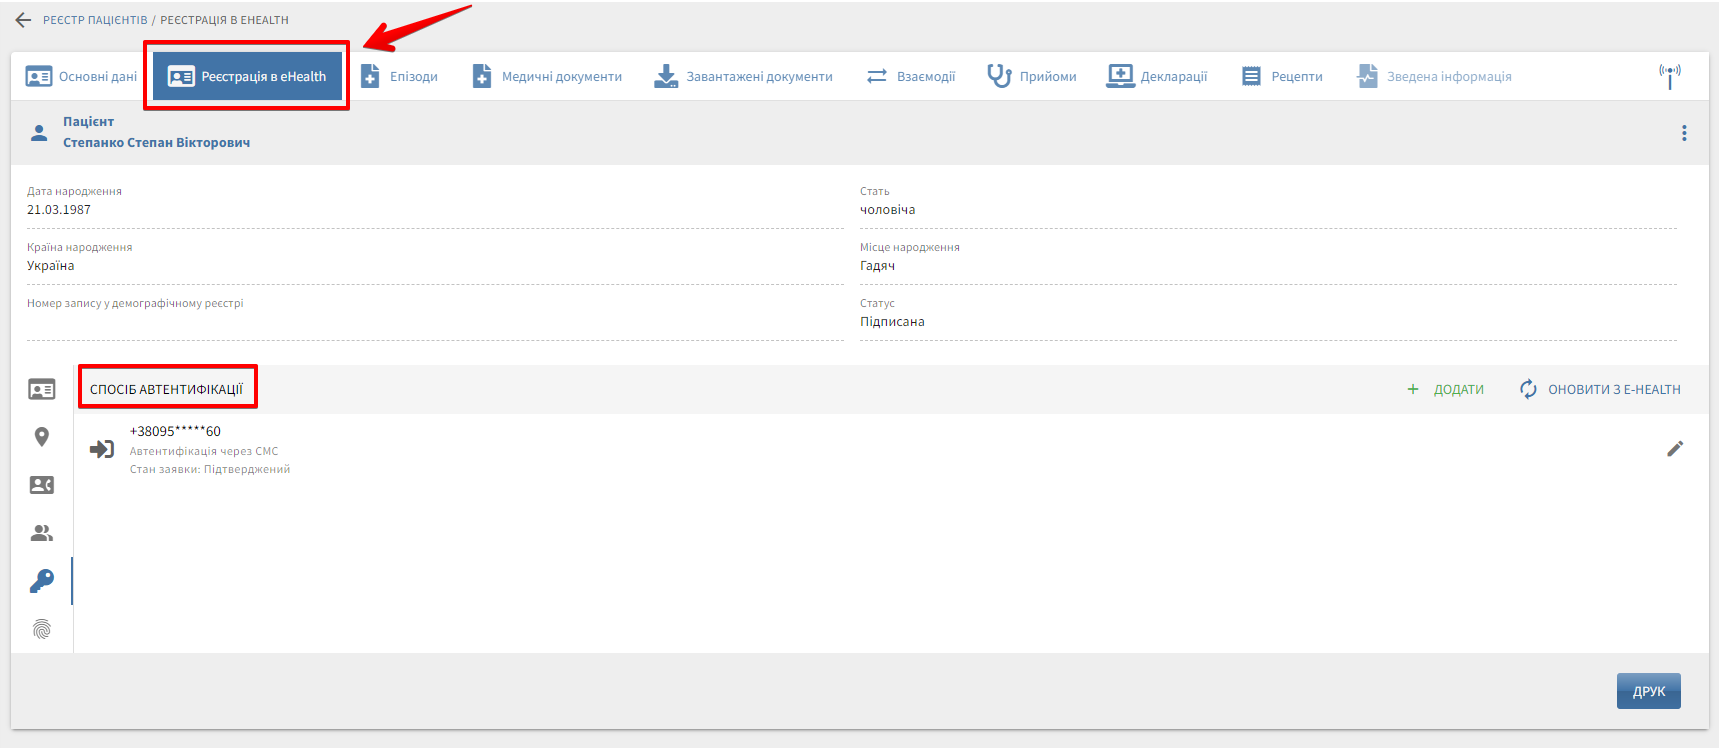Click ОНОВИТИ З E-HEALTH button
Screen dimensions: 1719x748
coord(1600,390)
